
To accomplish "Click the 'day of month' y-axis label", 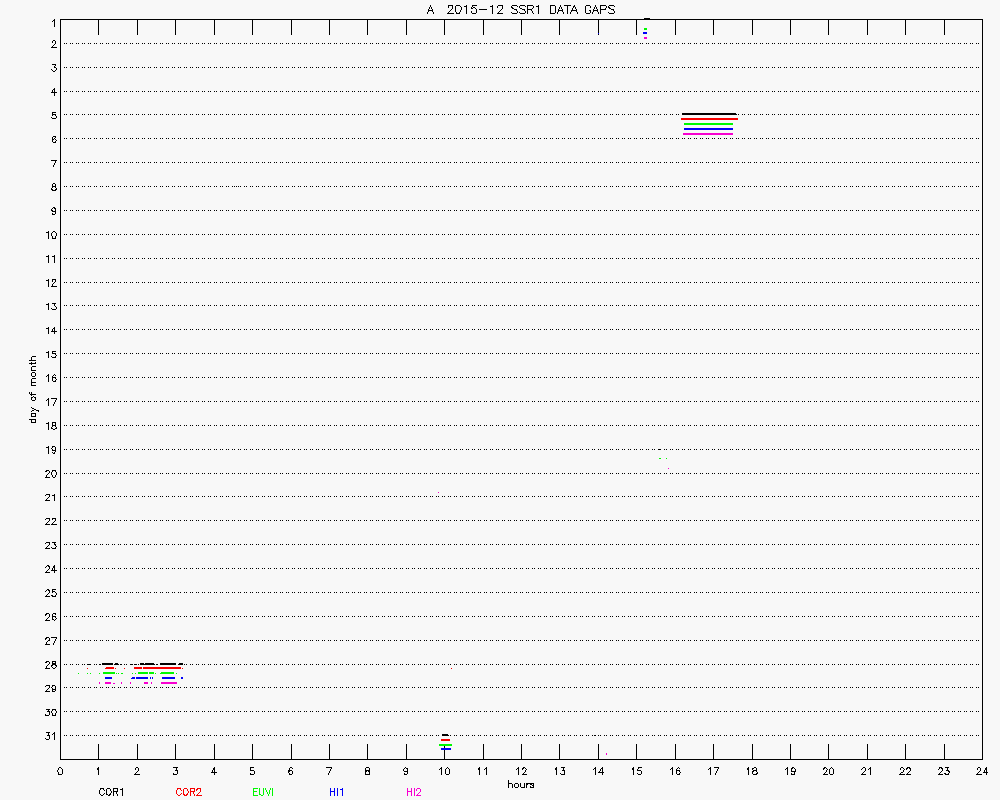I will pos(33,389).
